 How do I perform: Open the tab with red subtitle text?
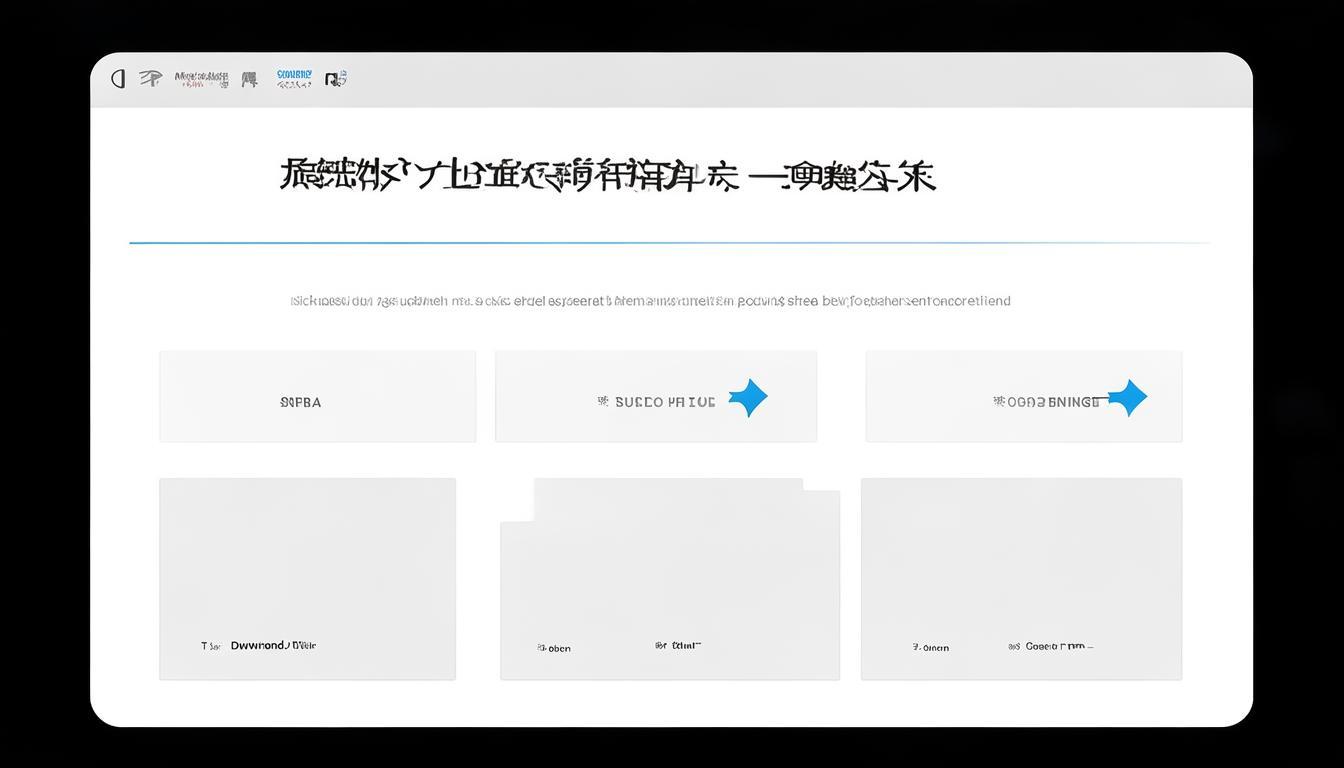click(x=201, y=79)
